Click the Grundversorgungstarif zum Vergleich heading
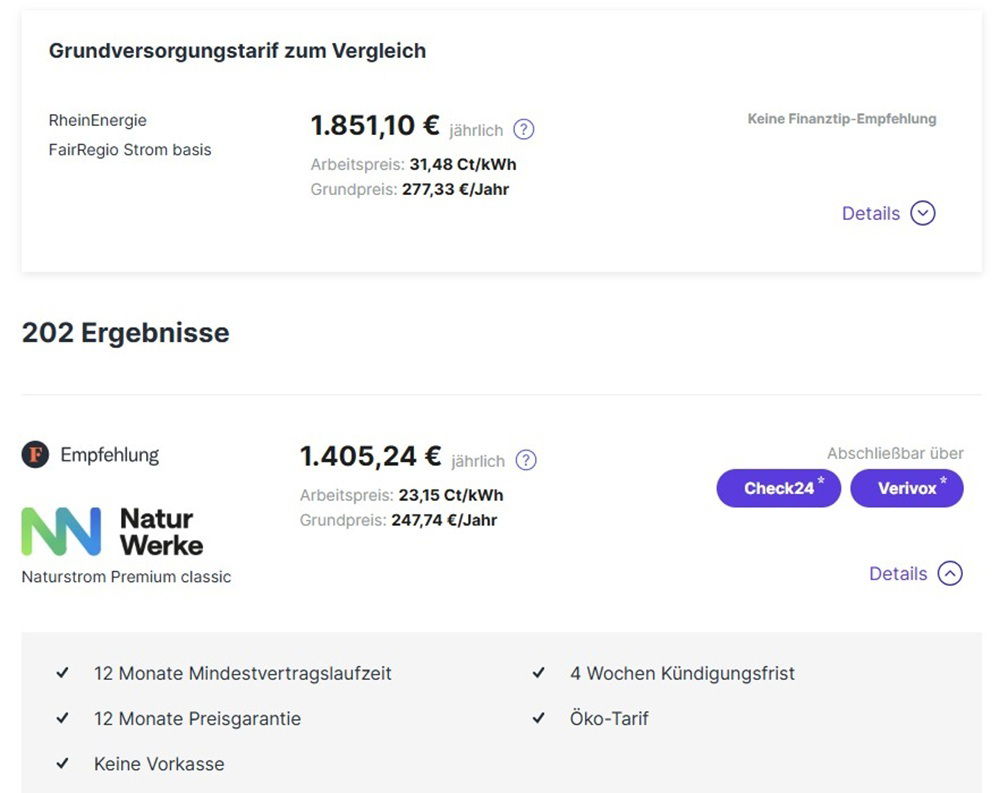This screenshot has height=793, width=1008. click(x=237, y=51)
